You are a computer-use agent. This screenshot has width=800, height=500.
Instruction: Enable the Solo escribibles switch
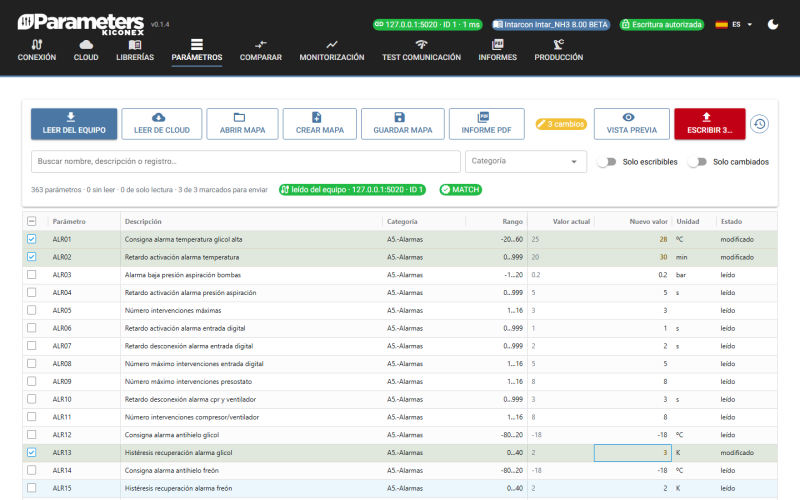point(607,162)
